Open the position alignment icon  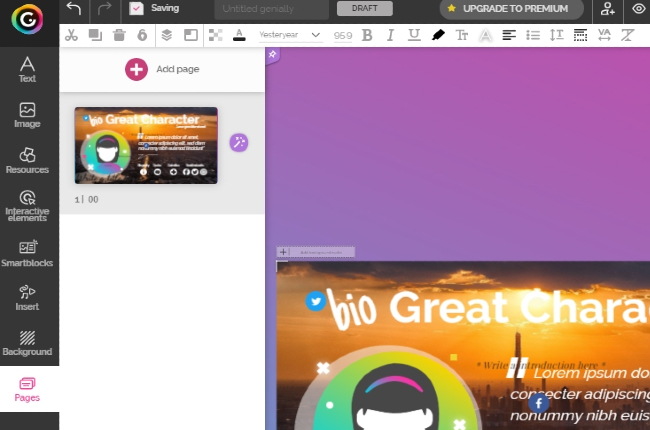(x=191, y=35)
